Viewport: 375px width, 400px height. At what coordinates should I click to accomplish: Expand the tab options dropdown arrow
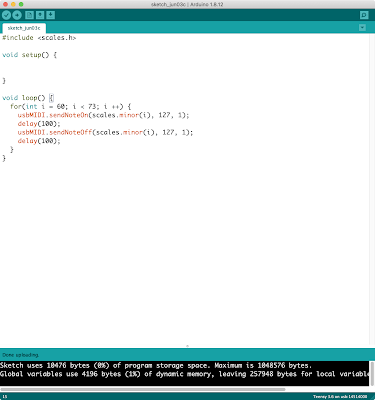(x=362, y=28)
